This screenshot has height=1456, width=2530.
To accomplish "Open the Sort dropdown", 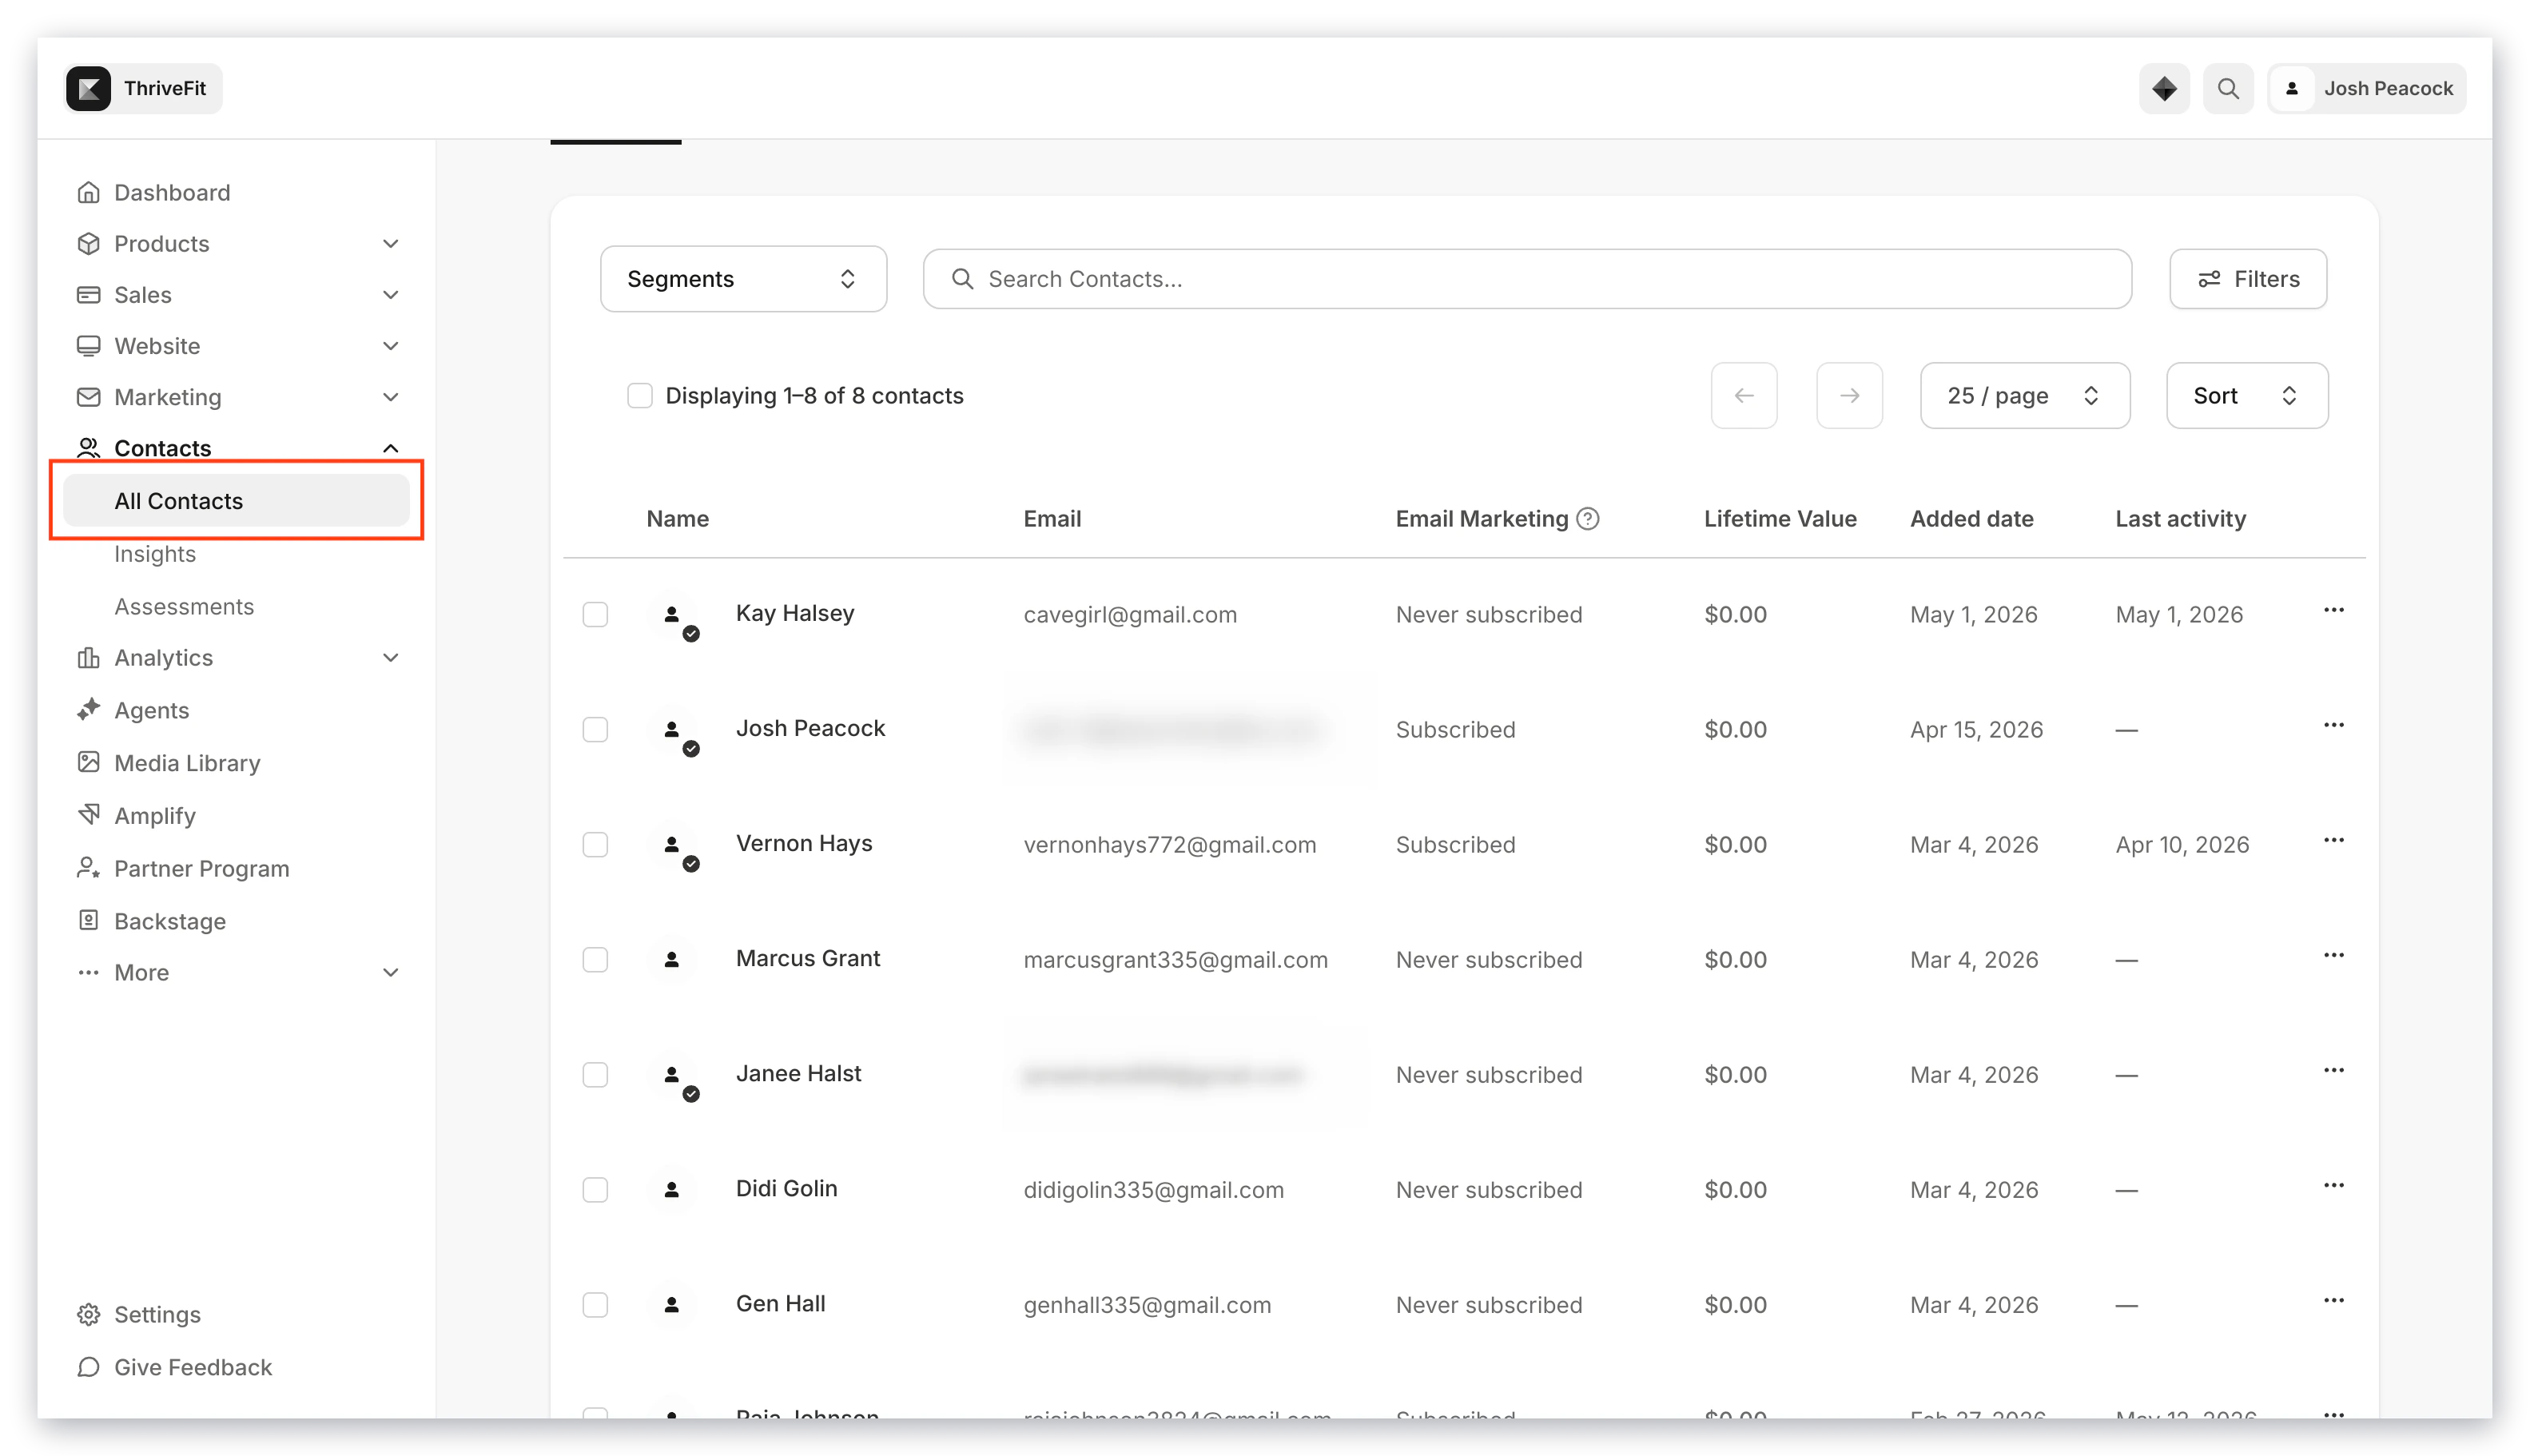I will (2246, 395).
